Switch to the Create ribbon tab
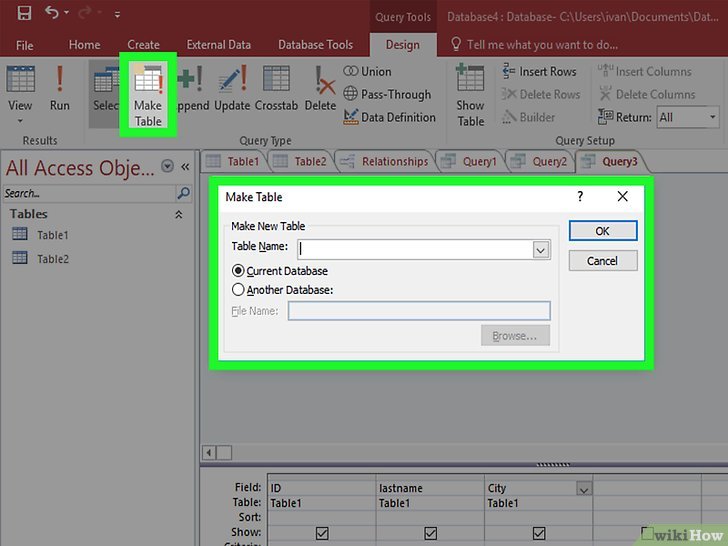The width and height of the screenshot is (728, 546). click(x=143, y=45)
